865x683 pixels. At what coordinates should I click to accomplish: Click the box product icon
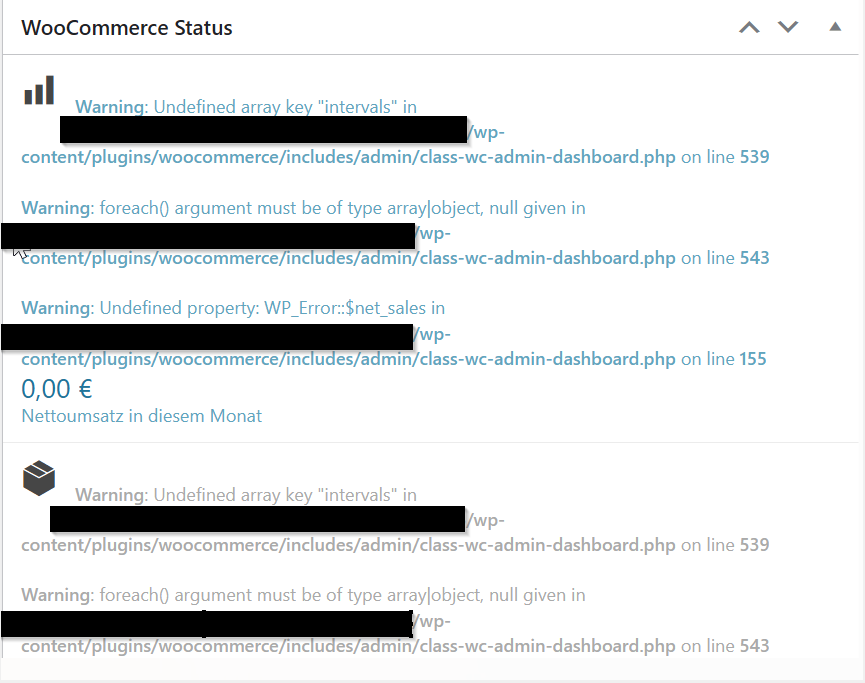click(39, 478)
